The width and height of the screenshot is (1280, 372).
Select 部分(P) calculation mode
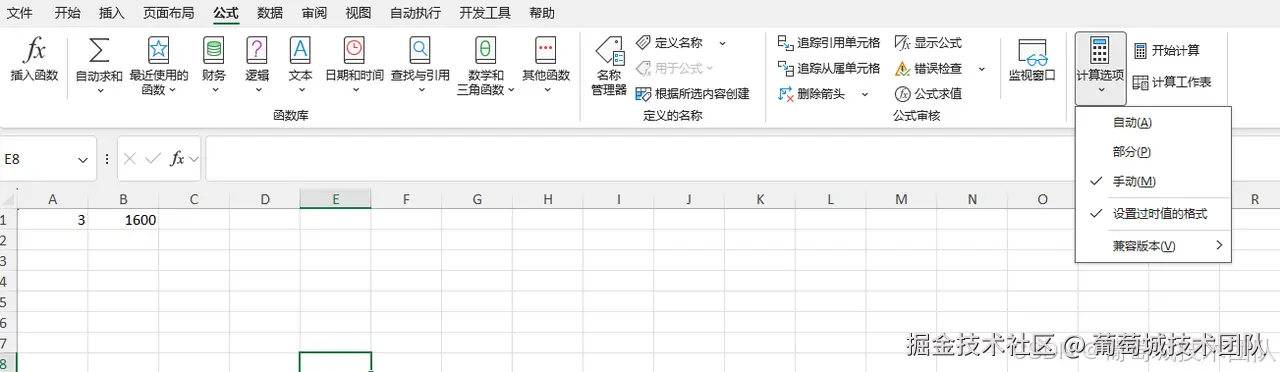click(x=1153, y=152)
